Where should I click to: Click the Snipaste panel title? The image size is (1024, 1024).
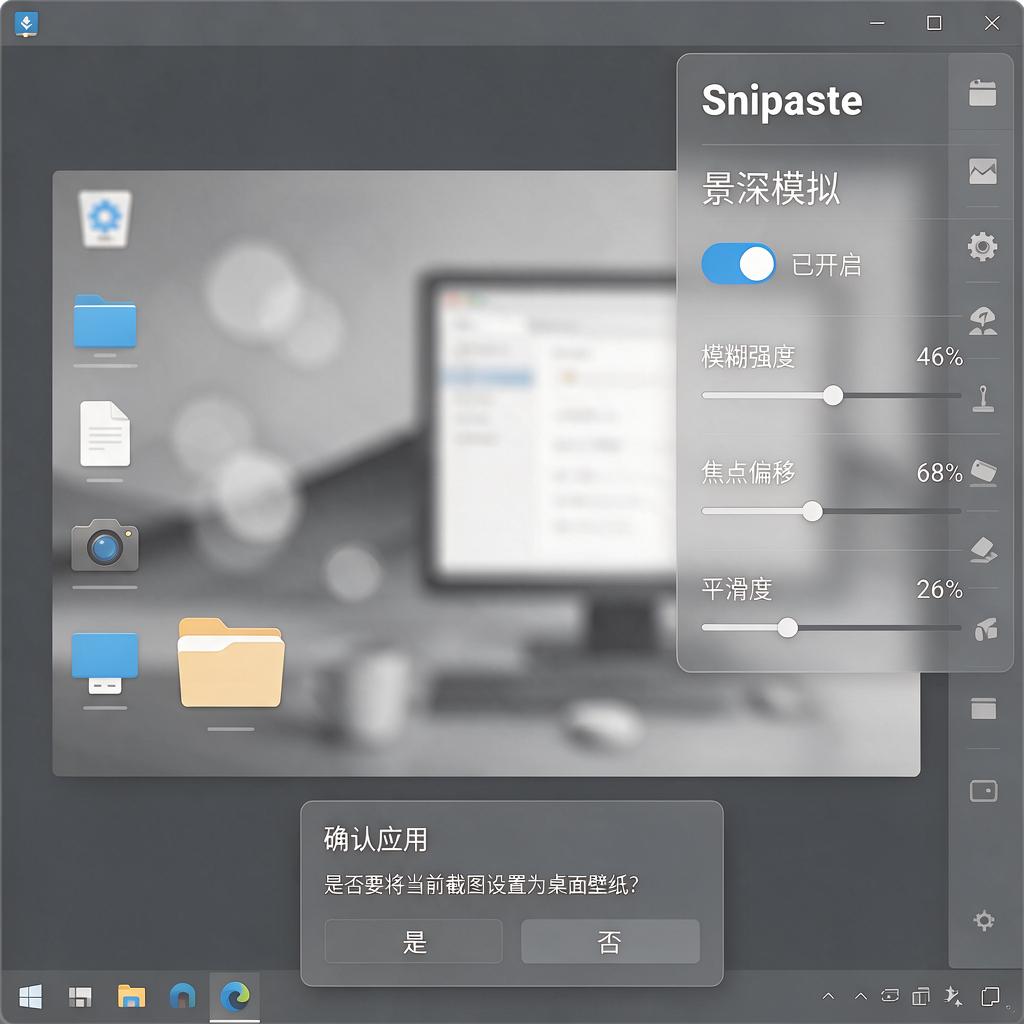(x=782, y=102)
